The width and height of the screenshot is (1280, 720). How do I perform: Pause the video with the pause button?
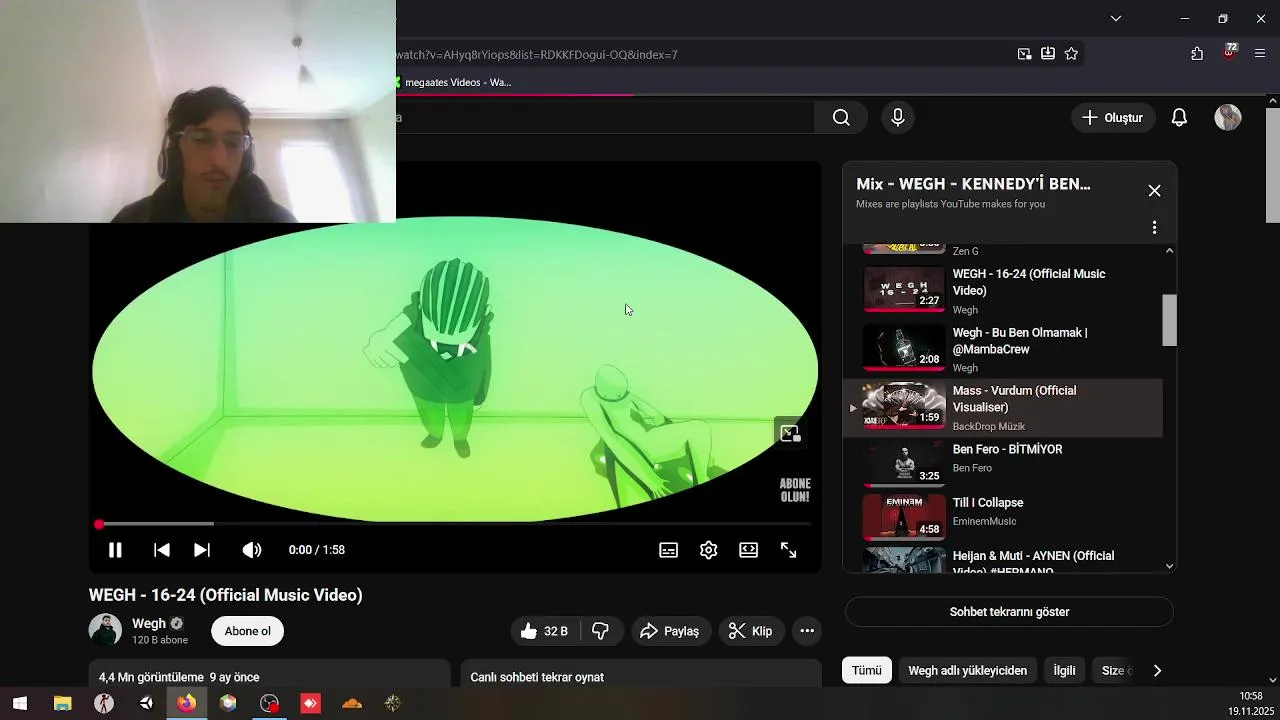[x=115, y=550]
